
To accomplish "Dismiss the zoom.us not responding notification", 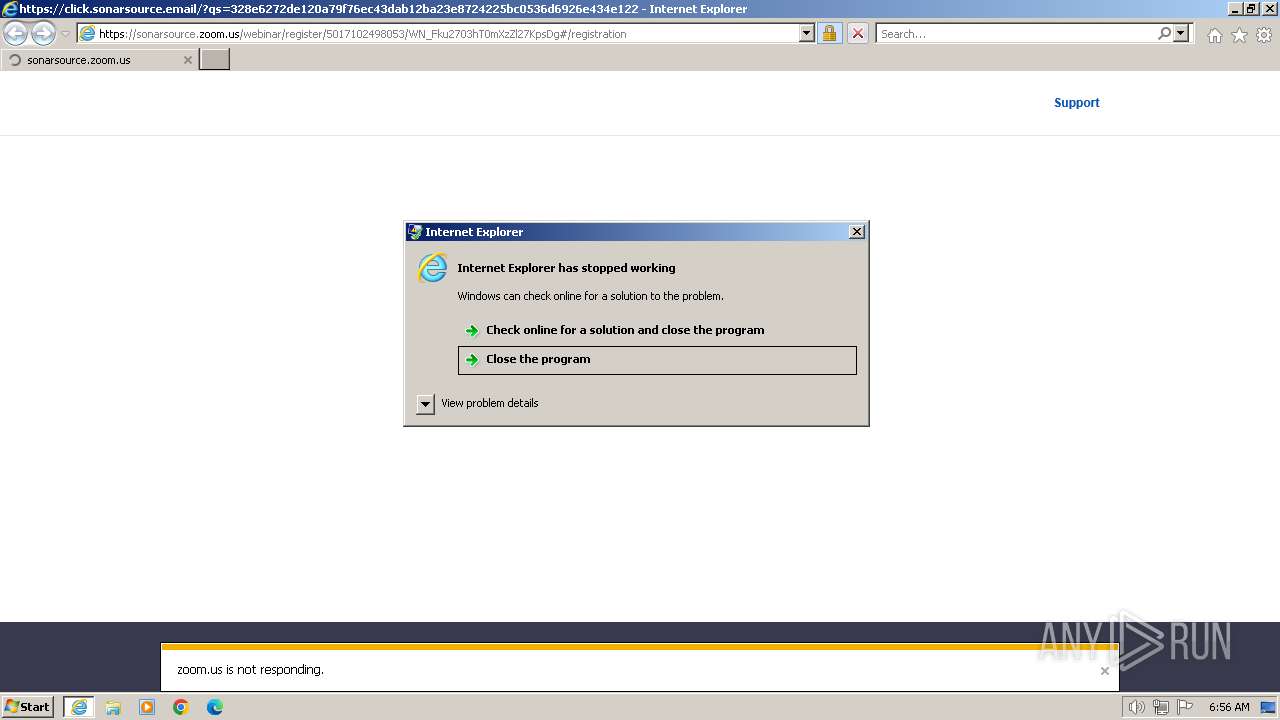I will (1104, 671).
